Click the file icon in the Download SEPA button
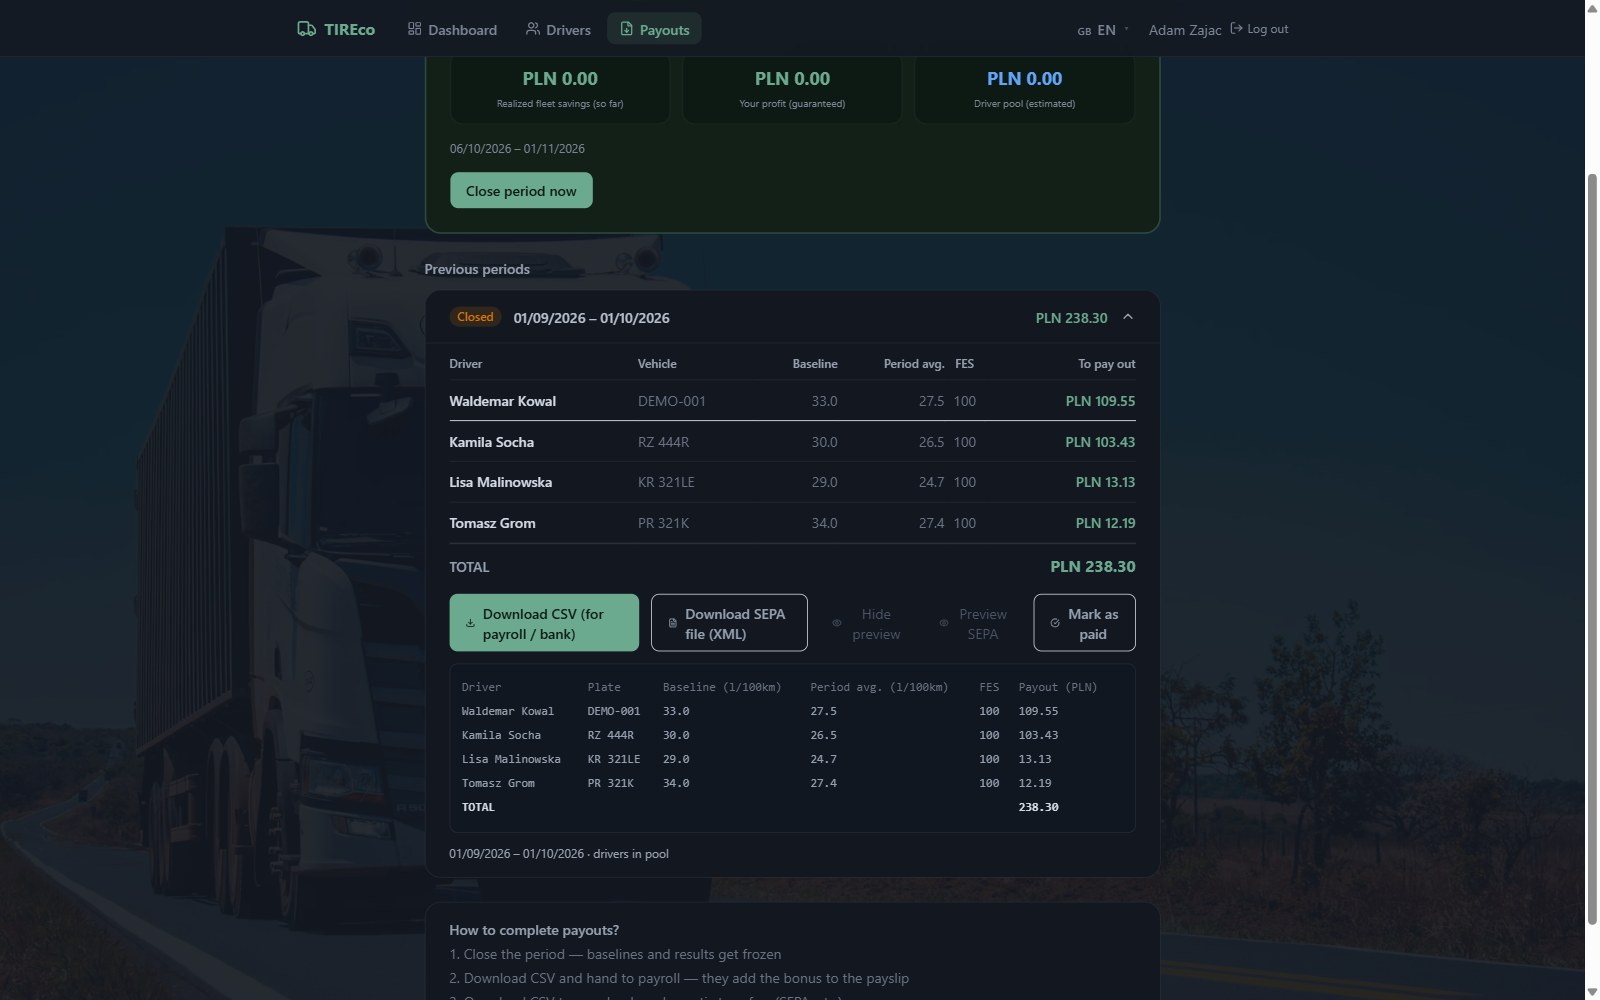Image resolution: width=1600 pixels, height=1000 pixels. pos(672,623)
